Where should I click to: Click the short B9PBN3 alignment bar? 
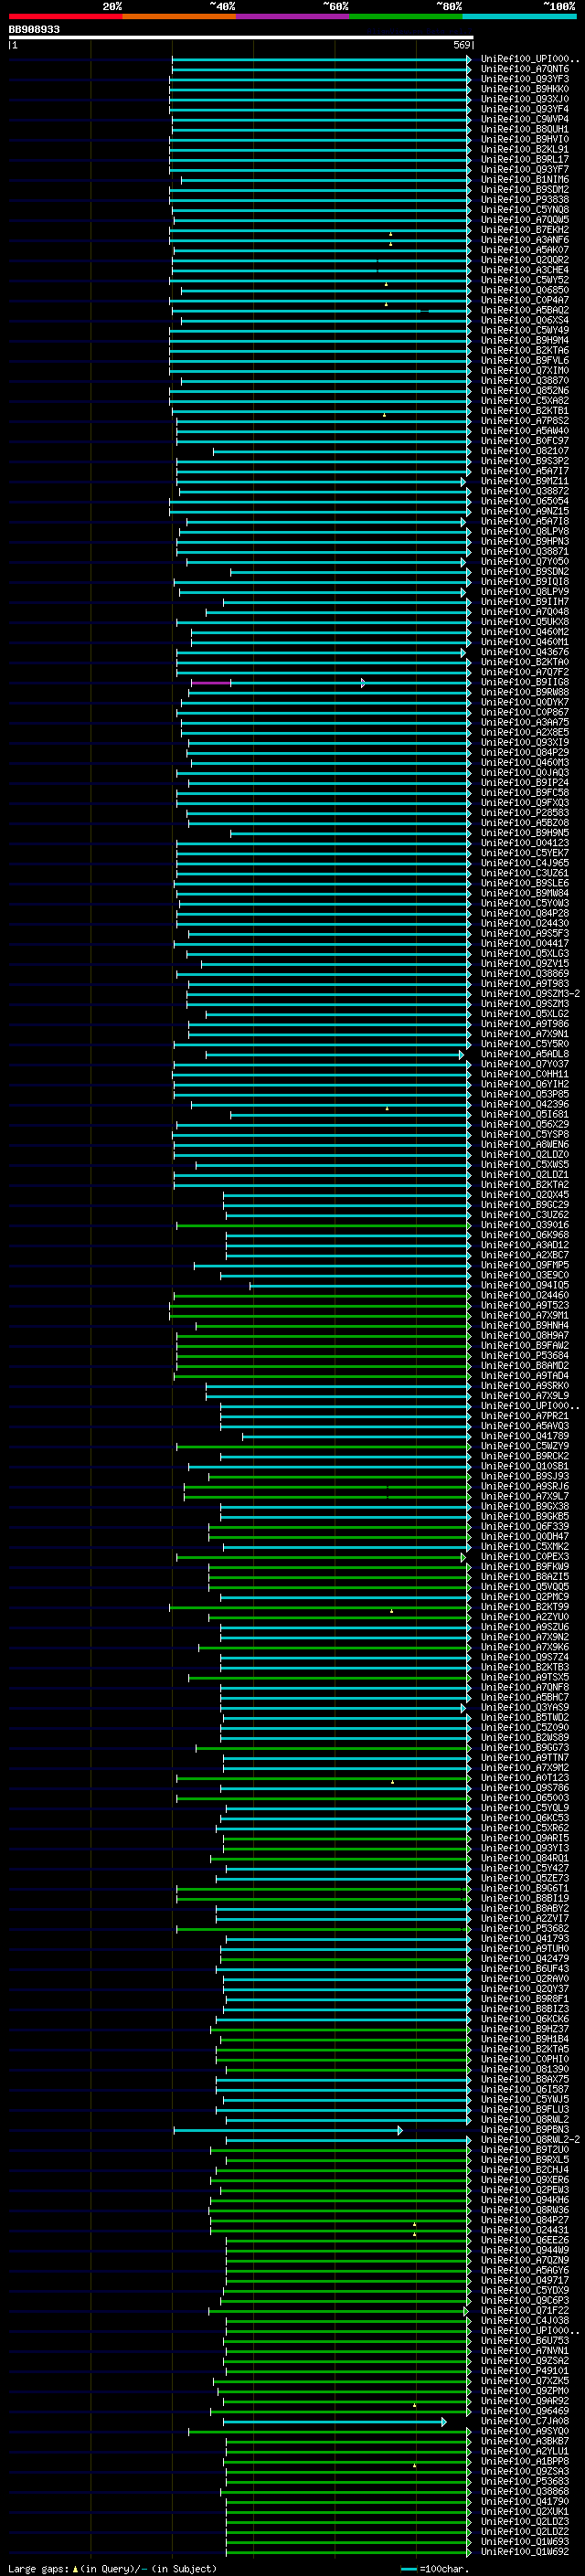click(288, 2130)
